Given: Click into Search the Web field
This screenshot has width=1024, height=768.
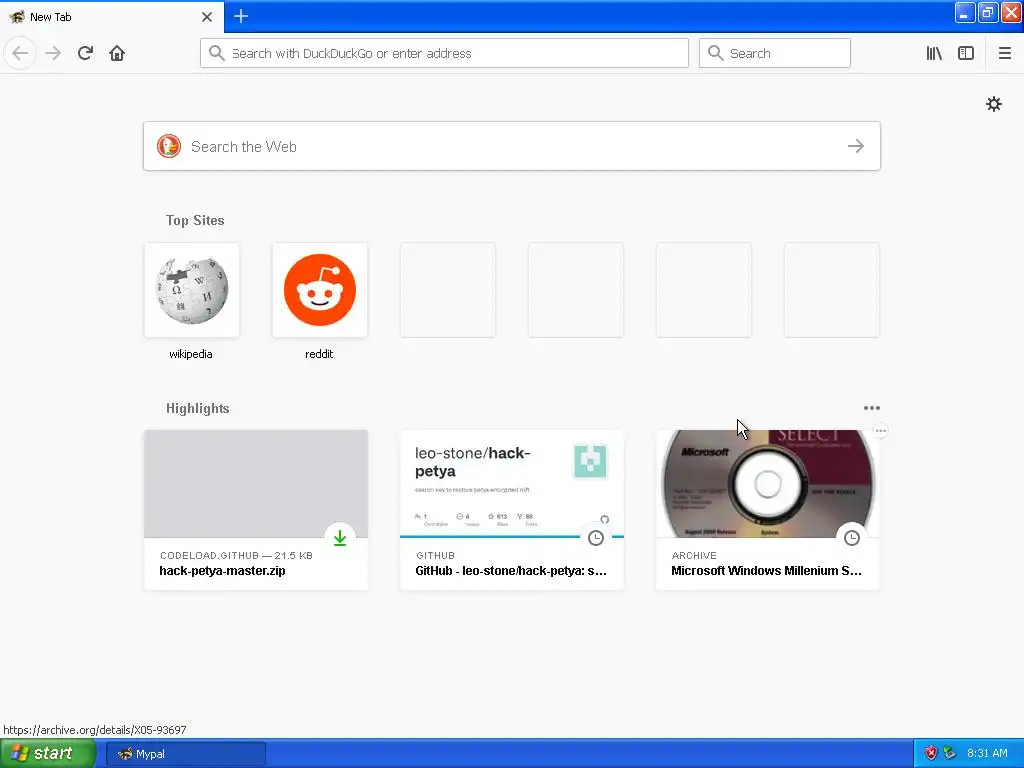Looking at the screenshot, I should 511,146.
